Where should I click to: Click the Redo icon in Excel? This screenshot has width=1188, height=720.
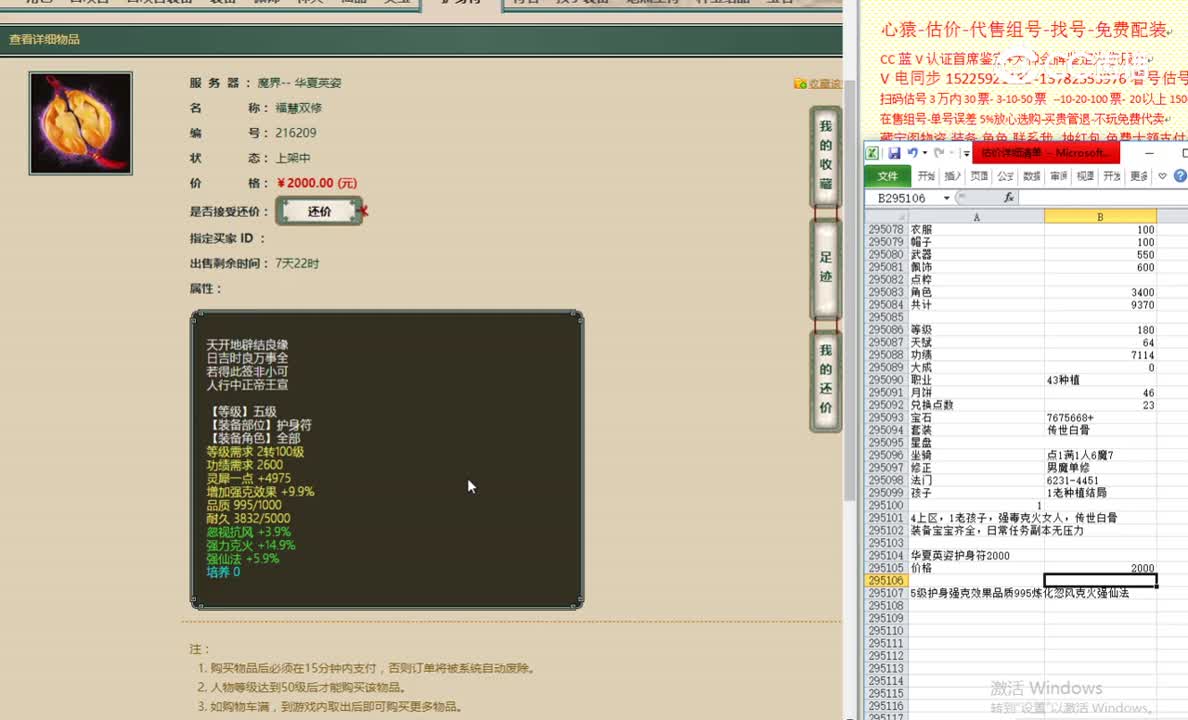940,152
